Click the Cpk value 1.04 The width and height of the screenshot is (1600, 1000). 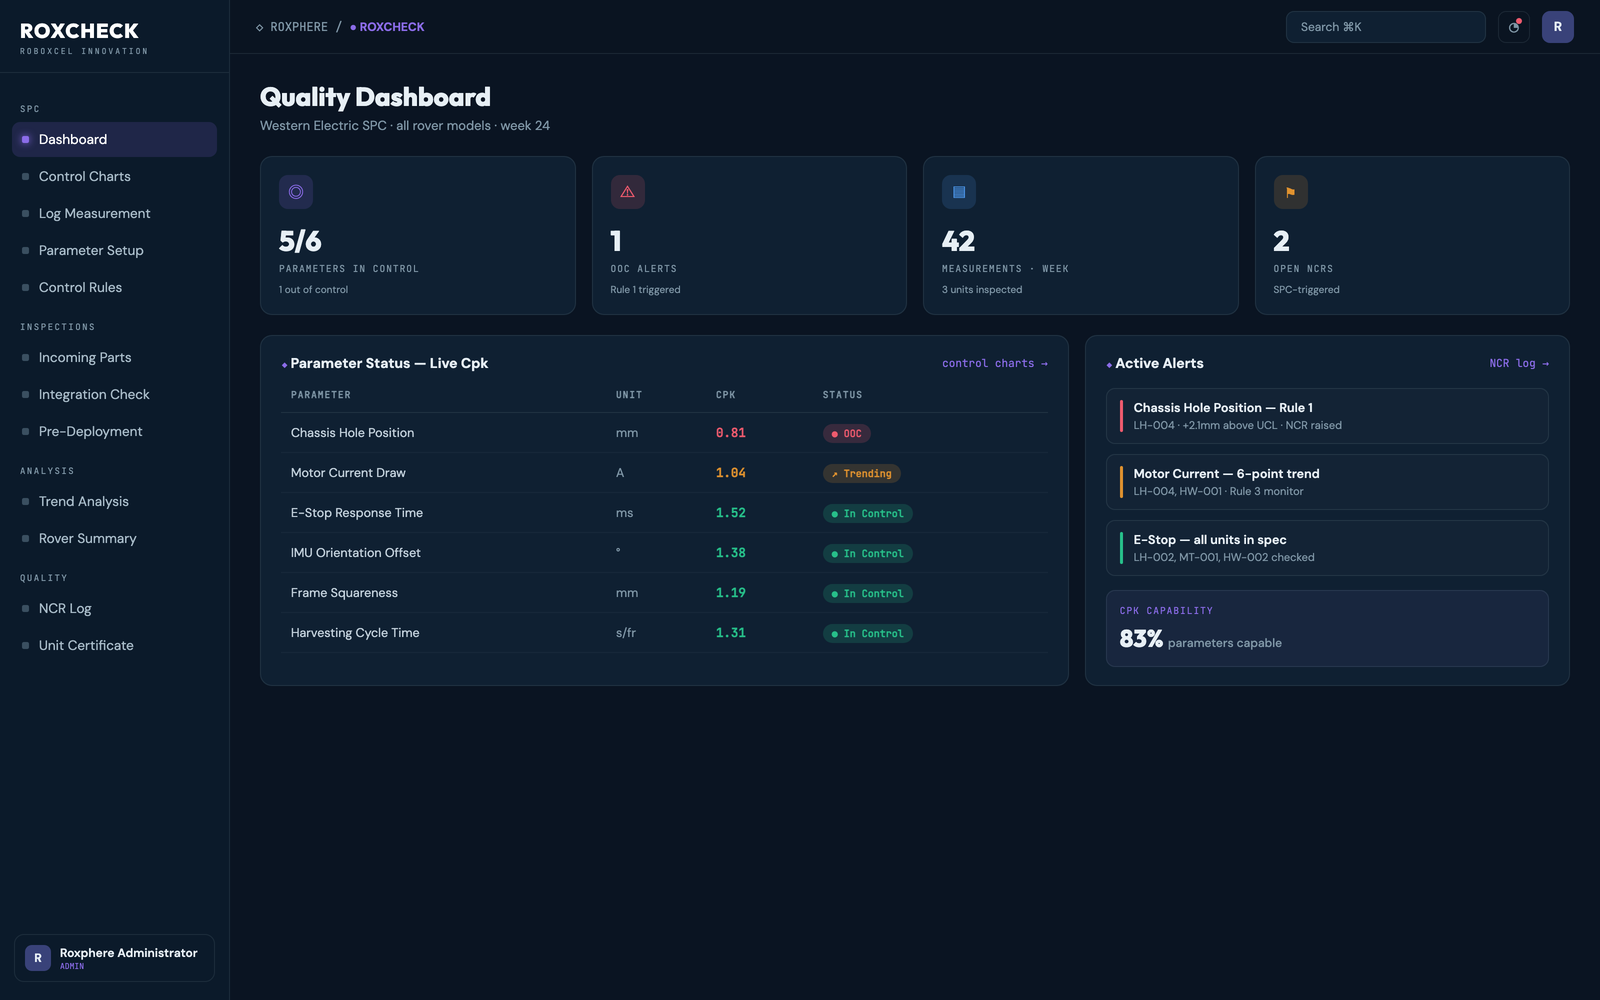[731, 473]
